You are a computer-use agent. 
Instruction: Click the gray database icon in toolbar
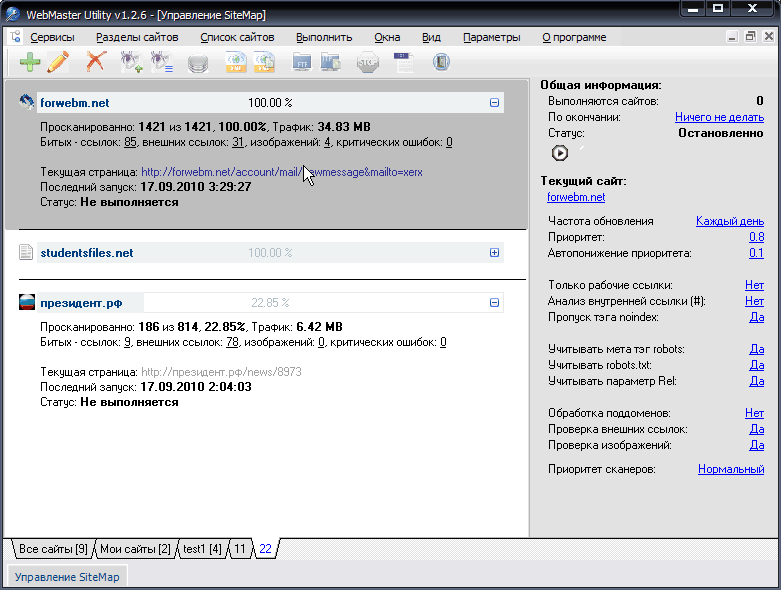pyautogui.click(x=198, y=63)
